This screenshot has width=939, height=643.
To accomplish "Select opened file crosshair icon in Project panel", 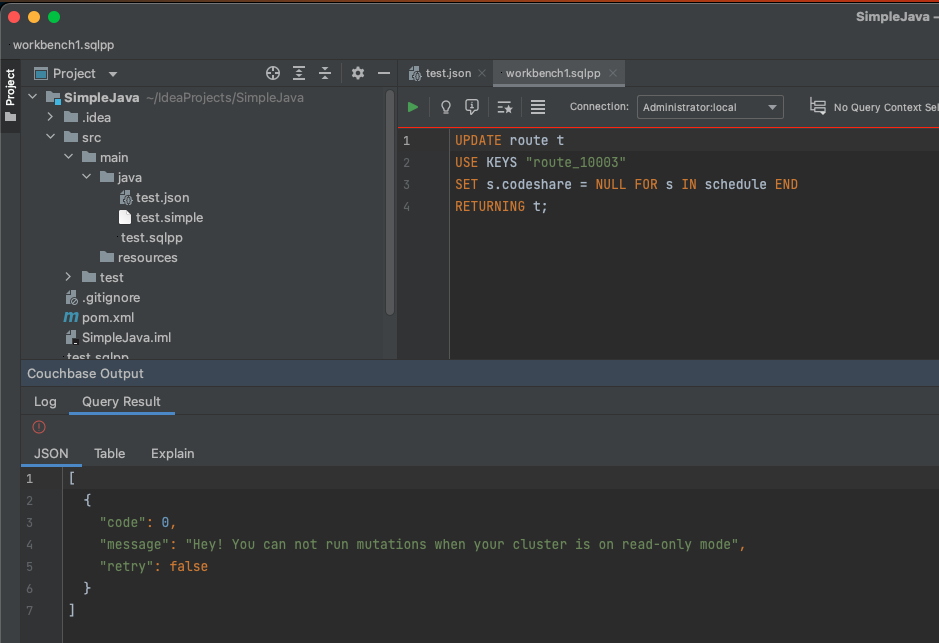I will 273,73.
